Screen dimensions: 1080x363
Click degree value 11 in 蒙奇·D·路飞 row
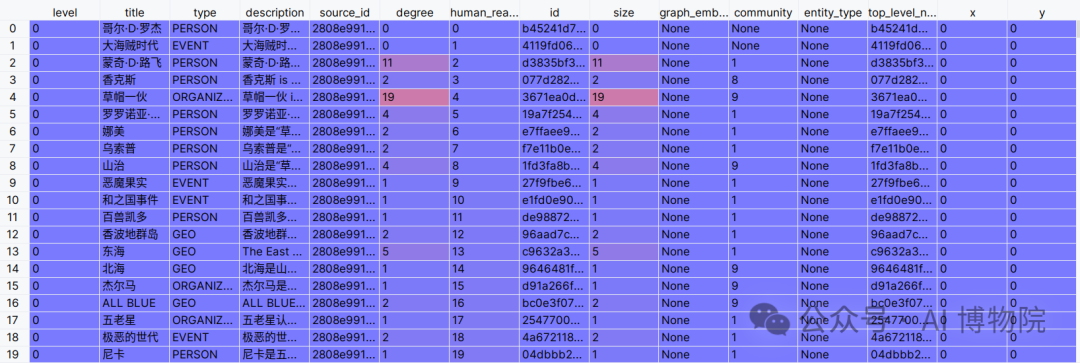click(x=414, y=63)
